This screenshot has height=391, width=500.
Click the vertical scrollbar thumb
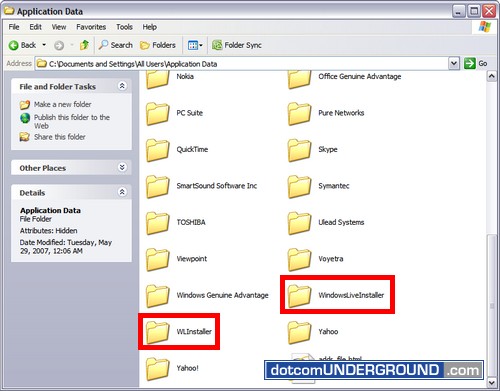point(492,306)
